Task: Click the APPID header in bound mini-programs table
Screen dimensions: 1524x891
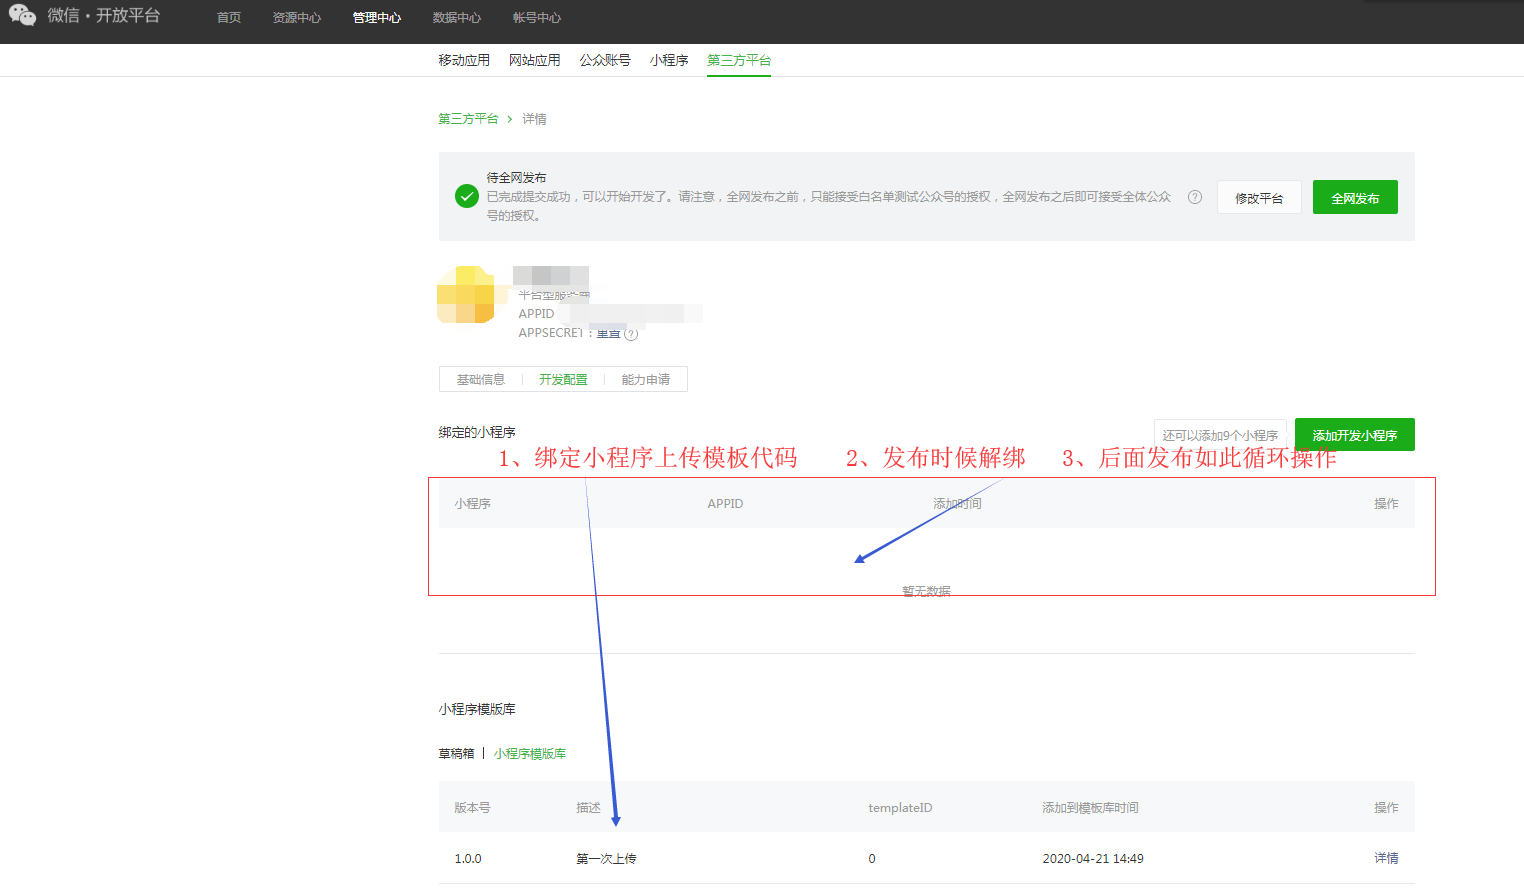Action: (x=725, y=504)
